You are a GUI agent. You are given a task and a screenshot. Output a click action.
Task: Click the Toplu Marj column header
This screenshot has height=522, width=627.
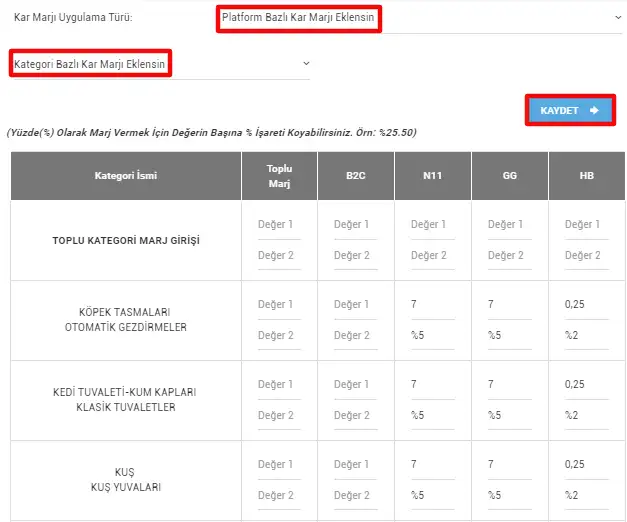point(280,176)
